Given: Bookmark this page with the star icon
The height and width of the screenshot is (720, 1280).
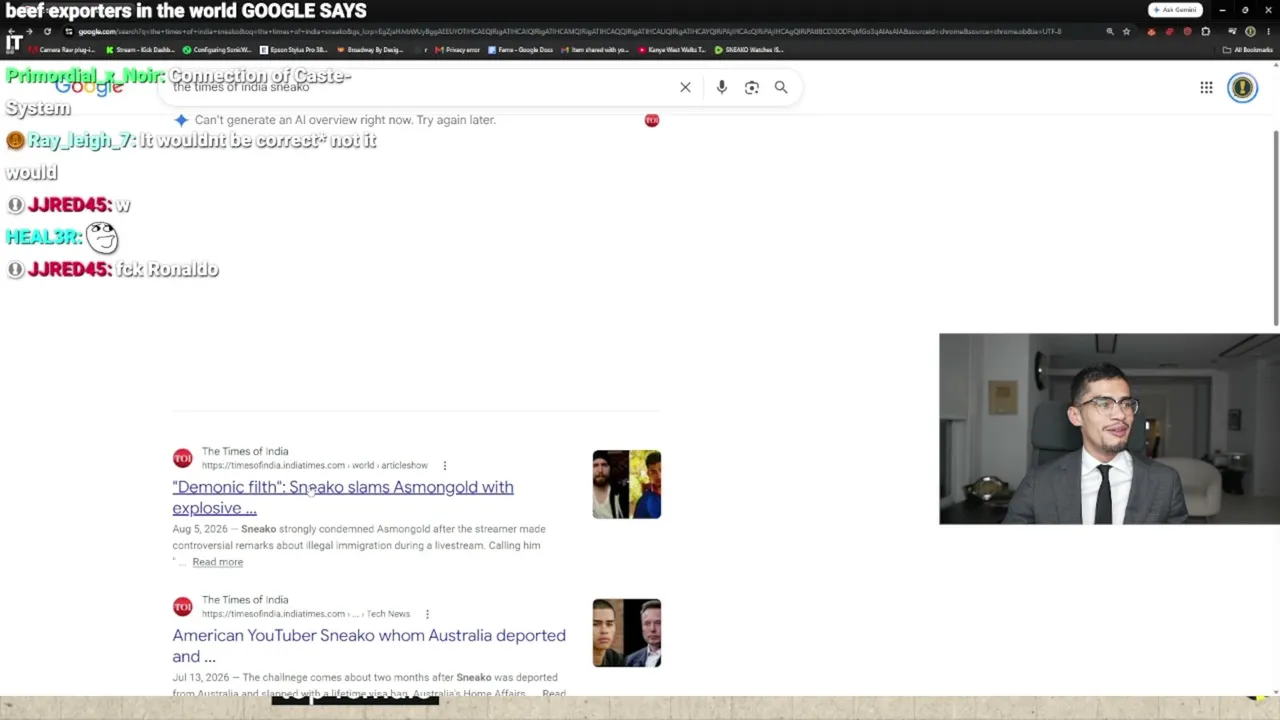Looking at the screenshot, I should coord(1126,32).
